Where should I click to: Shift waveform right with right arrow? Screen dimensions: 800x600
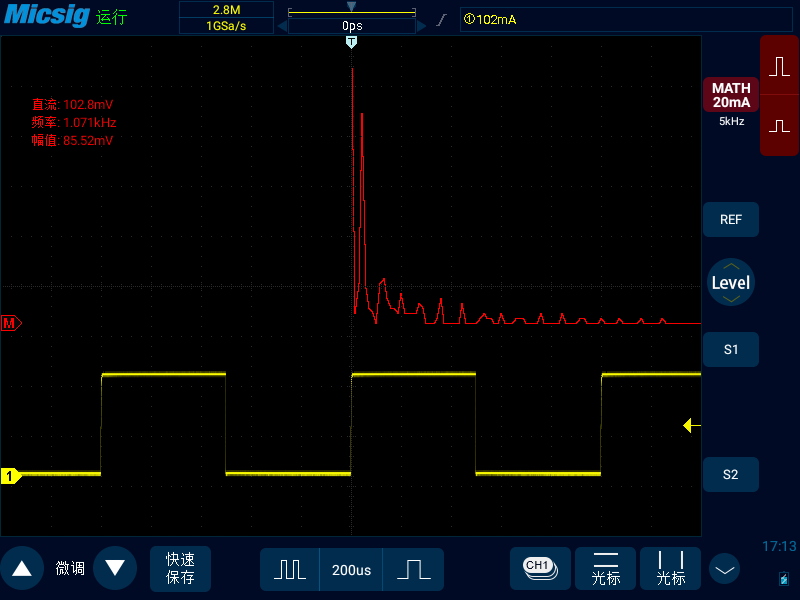tap(421, 26)
